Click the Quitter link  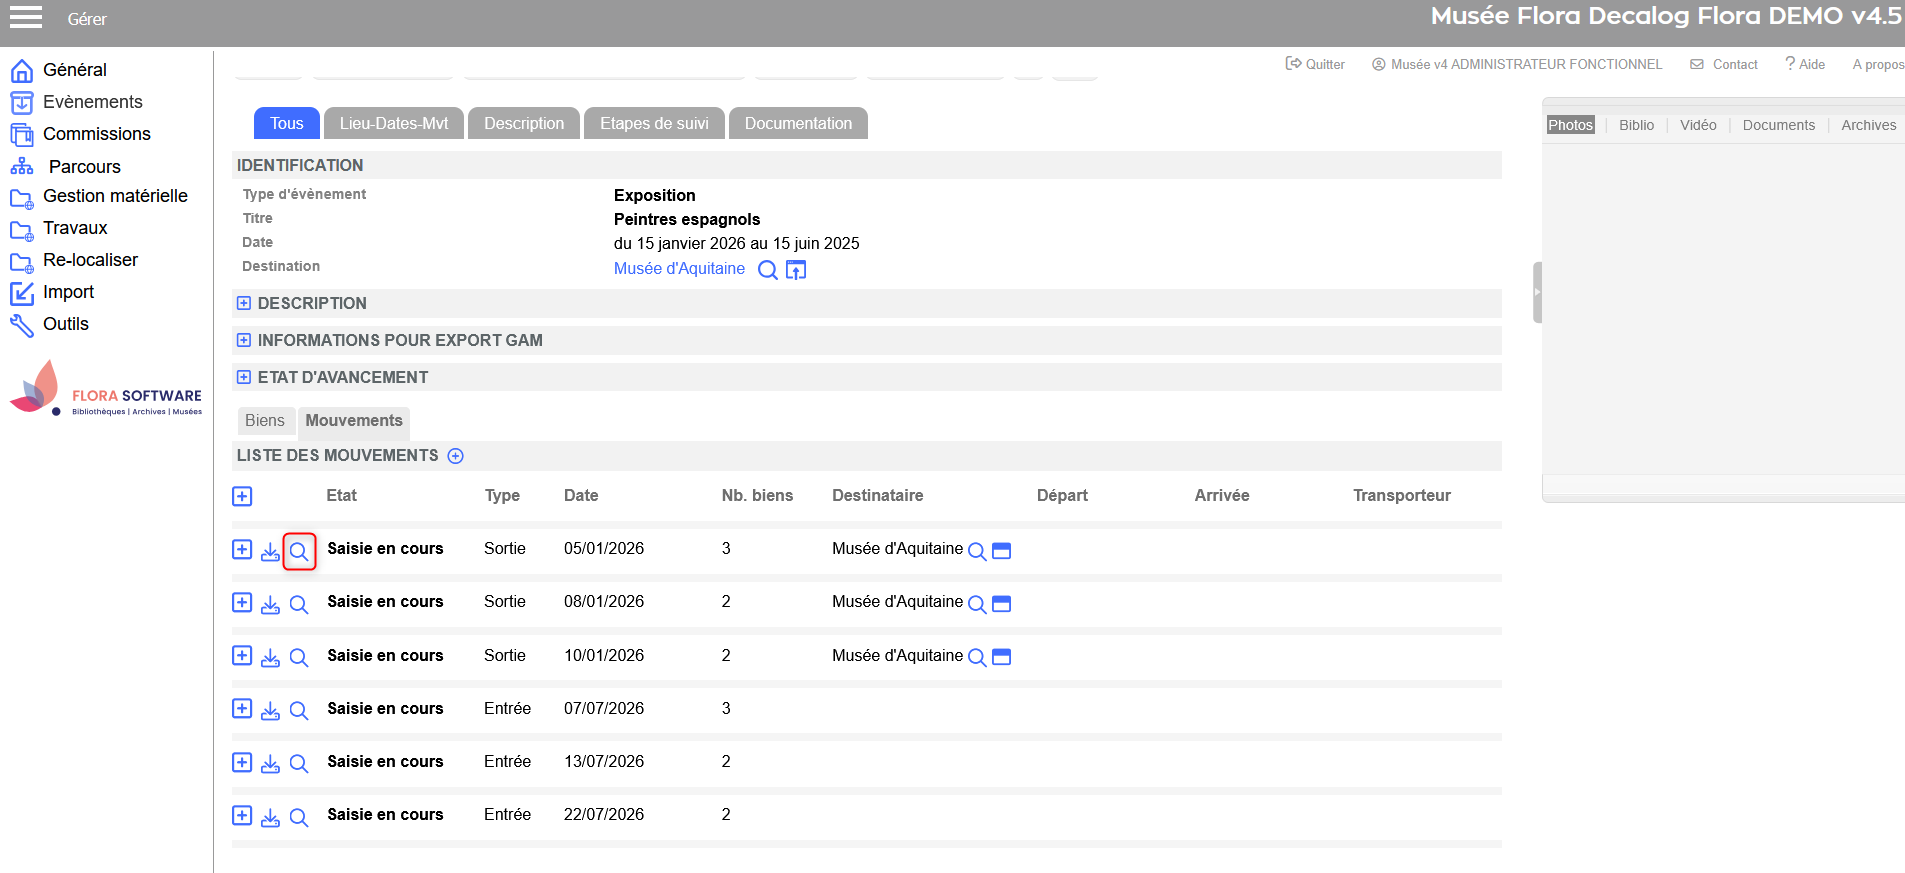point(1315,64)
